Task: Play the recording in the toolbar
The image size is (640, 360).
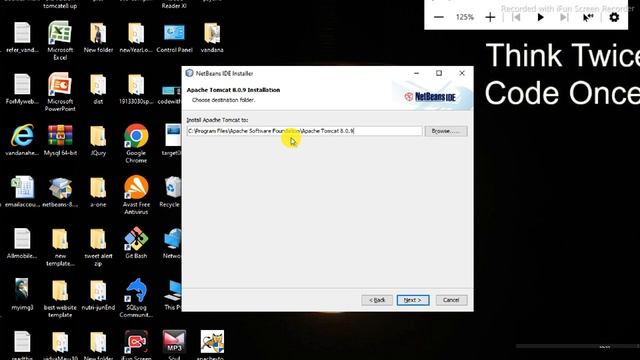Action: pos(540,17)
